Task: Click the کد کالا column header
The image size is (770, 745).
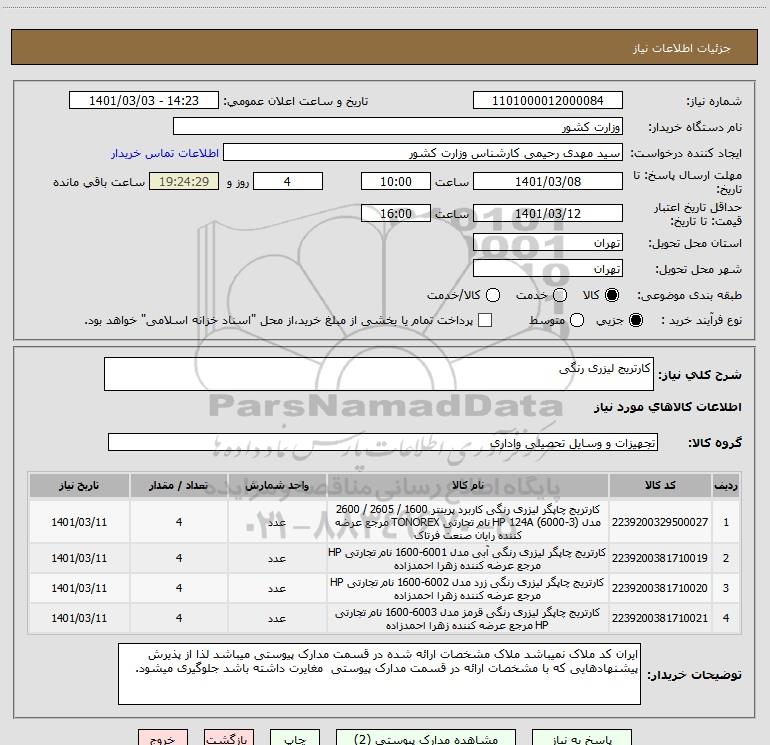Action: coord(660,485)
